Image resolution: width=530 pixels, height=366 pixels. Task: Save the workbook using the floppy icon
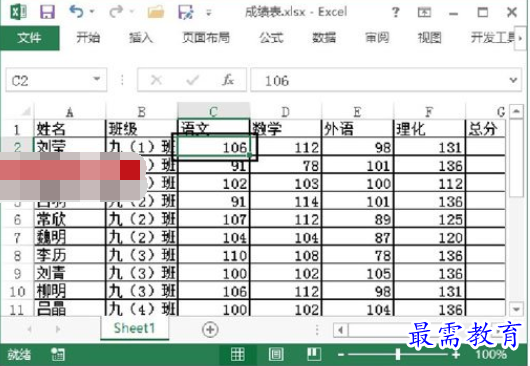48,12
